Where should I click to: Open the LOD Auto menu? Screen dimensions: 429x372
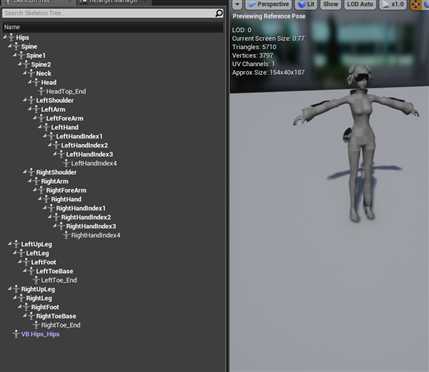[360, 4]
